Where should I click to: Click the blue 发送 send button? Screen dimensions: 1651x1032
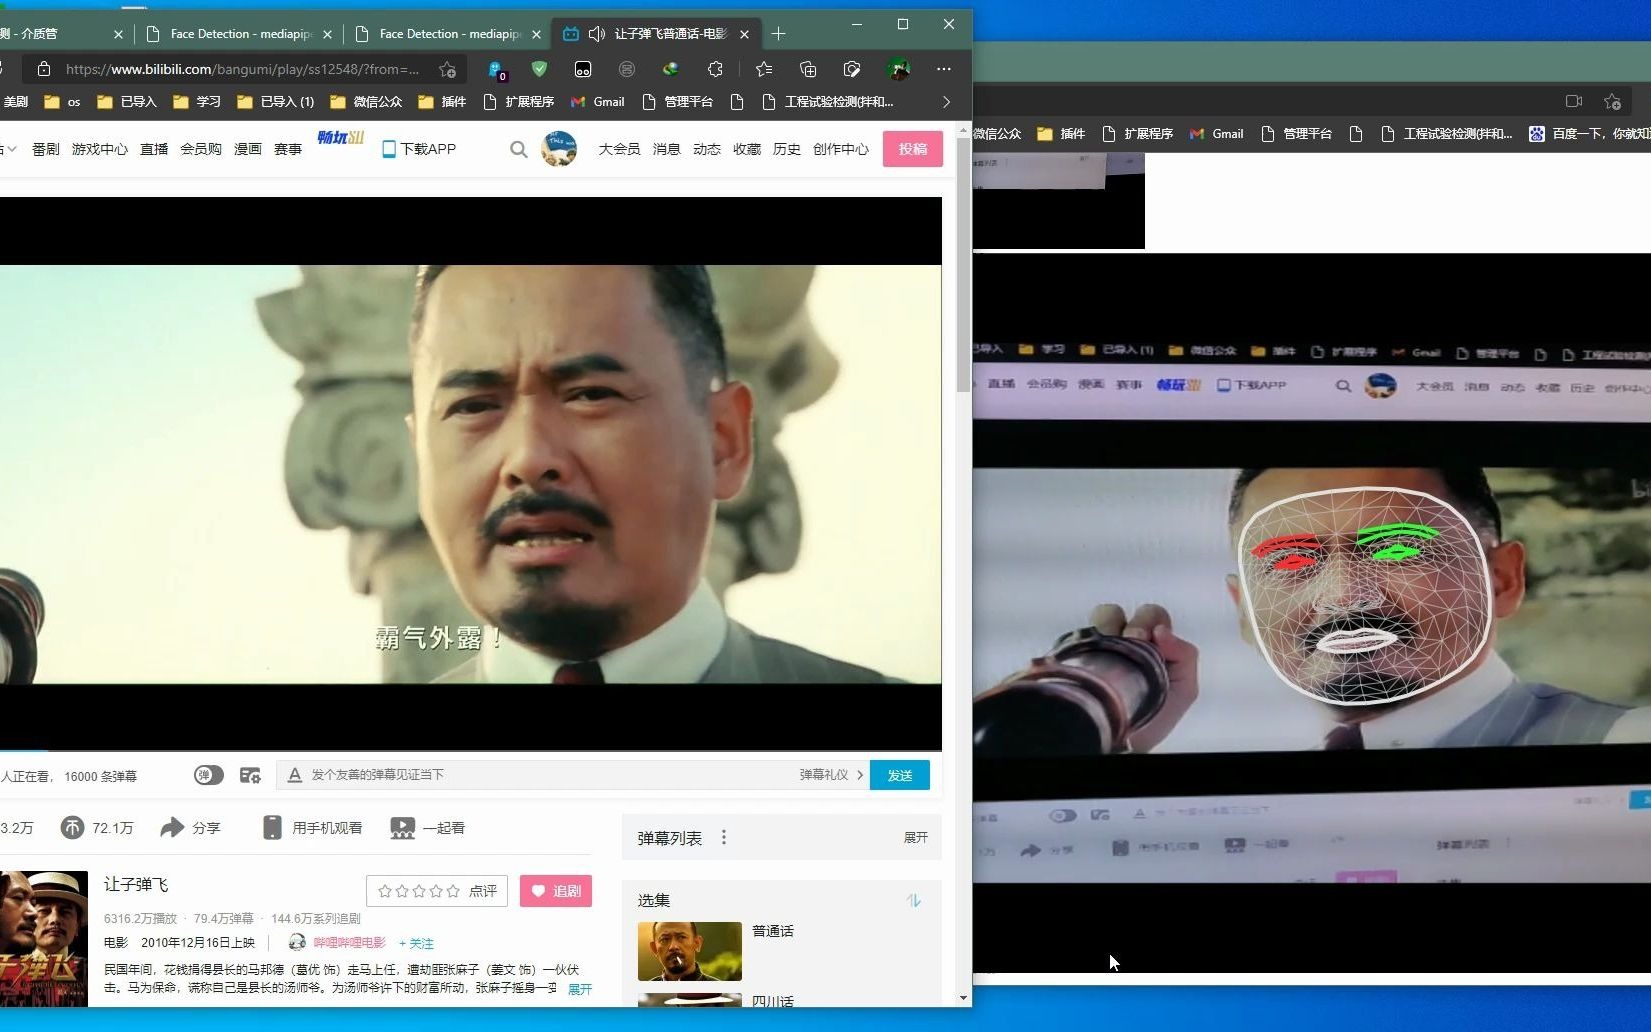pyautogui.click(x=900, y=775)
